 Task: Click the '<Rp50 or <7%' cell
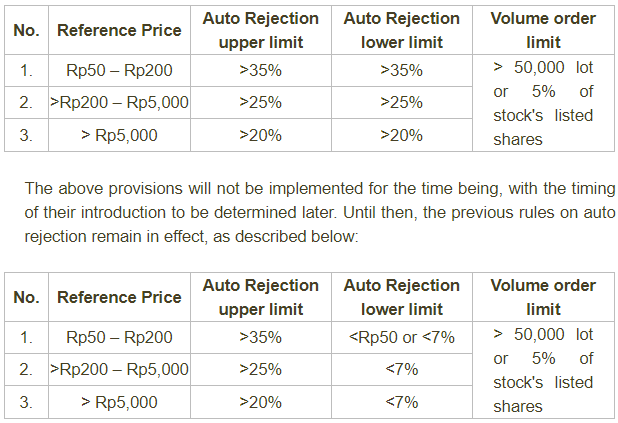402,338
